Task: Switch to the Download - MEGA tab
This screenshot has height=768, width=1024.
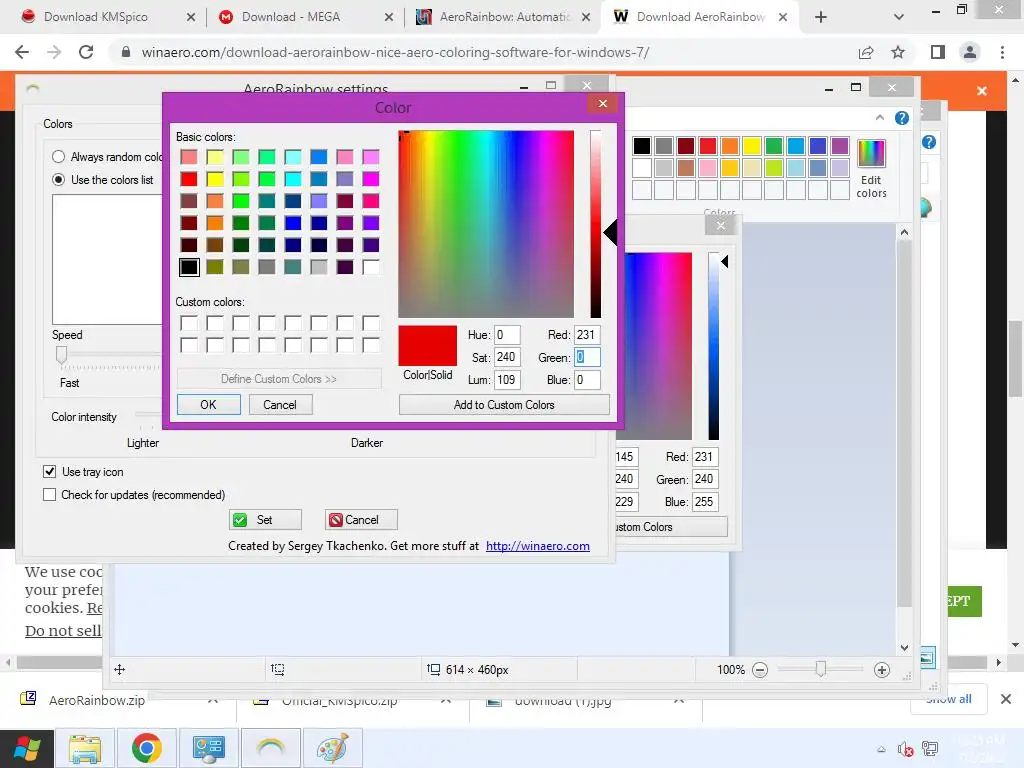Action: click(291, 17)
